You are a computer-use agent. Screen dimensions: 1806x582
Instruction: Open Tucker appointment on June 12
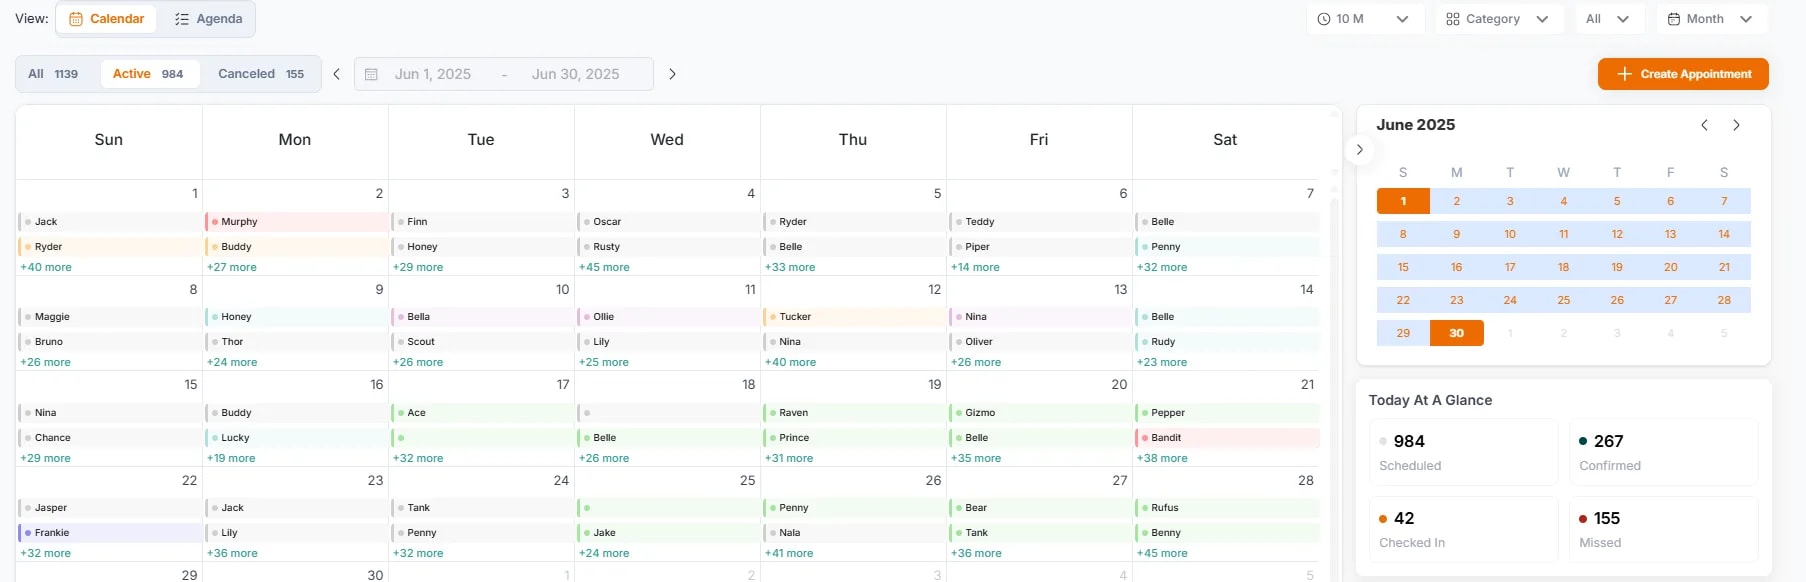pos(854,317)
